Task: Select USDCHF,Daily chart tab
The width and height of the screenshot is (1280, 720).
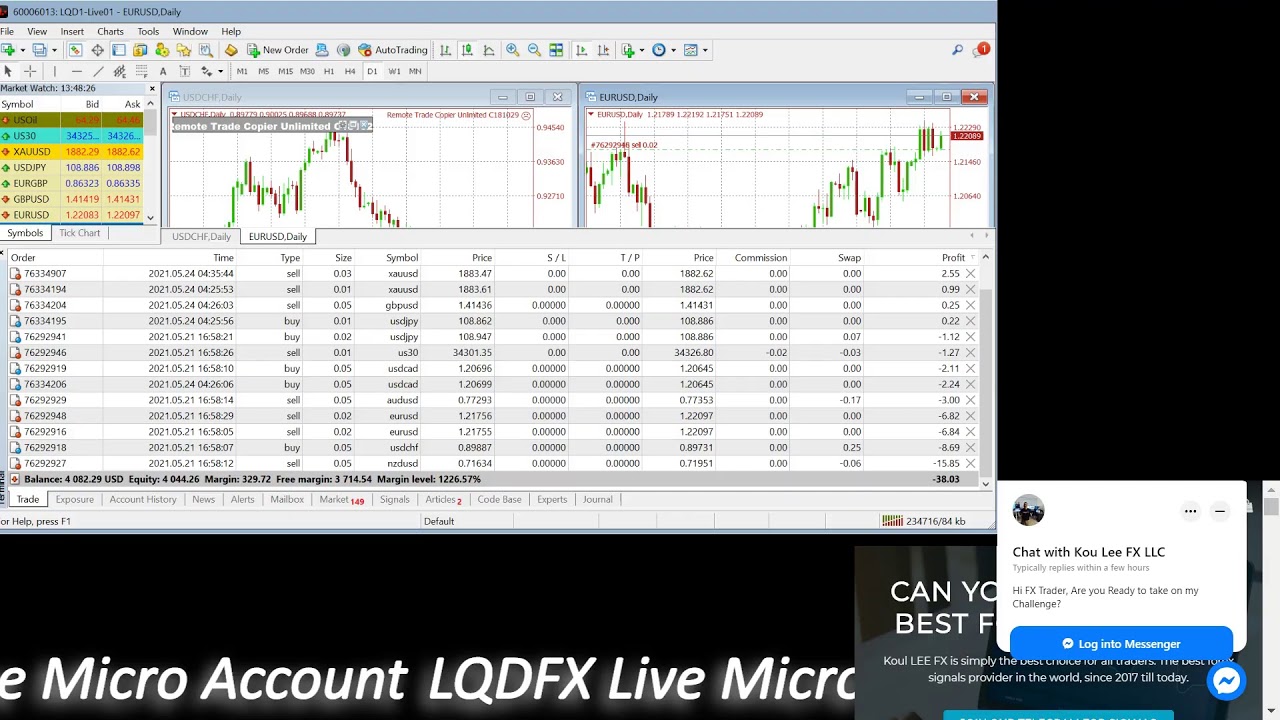Action: 201,237
